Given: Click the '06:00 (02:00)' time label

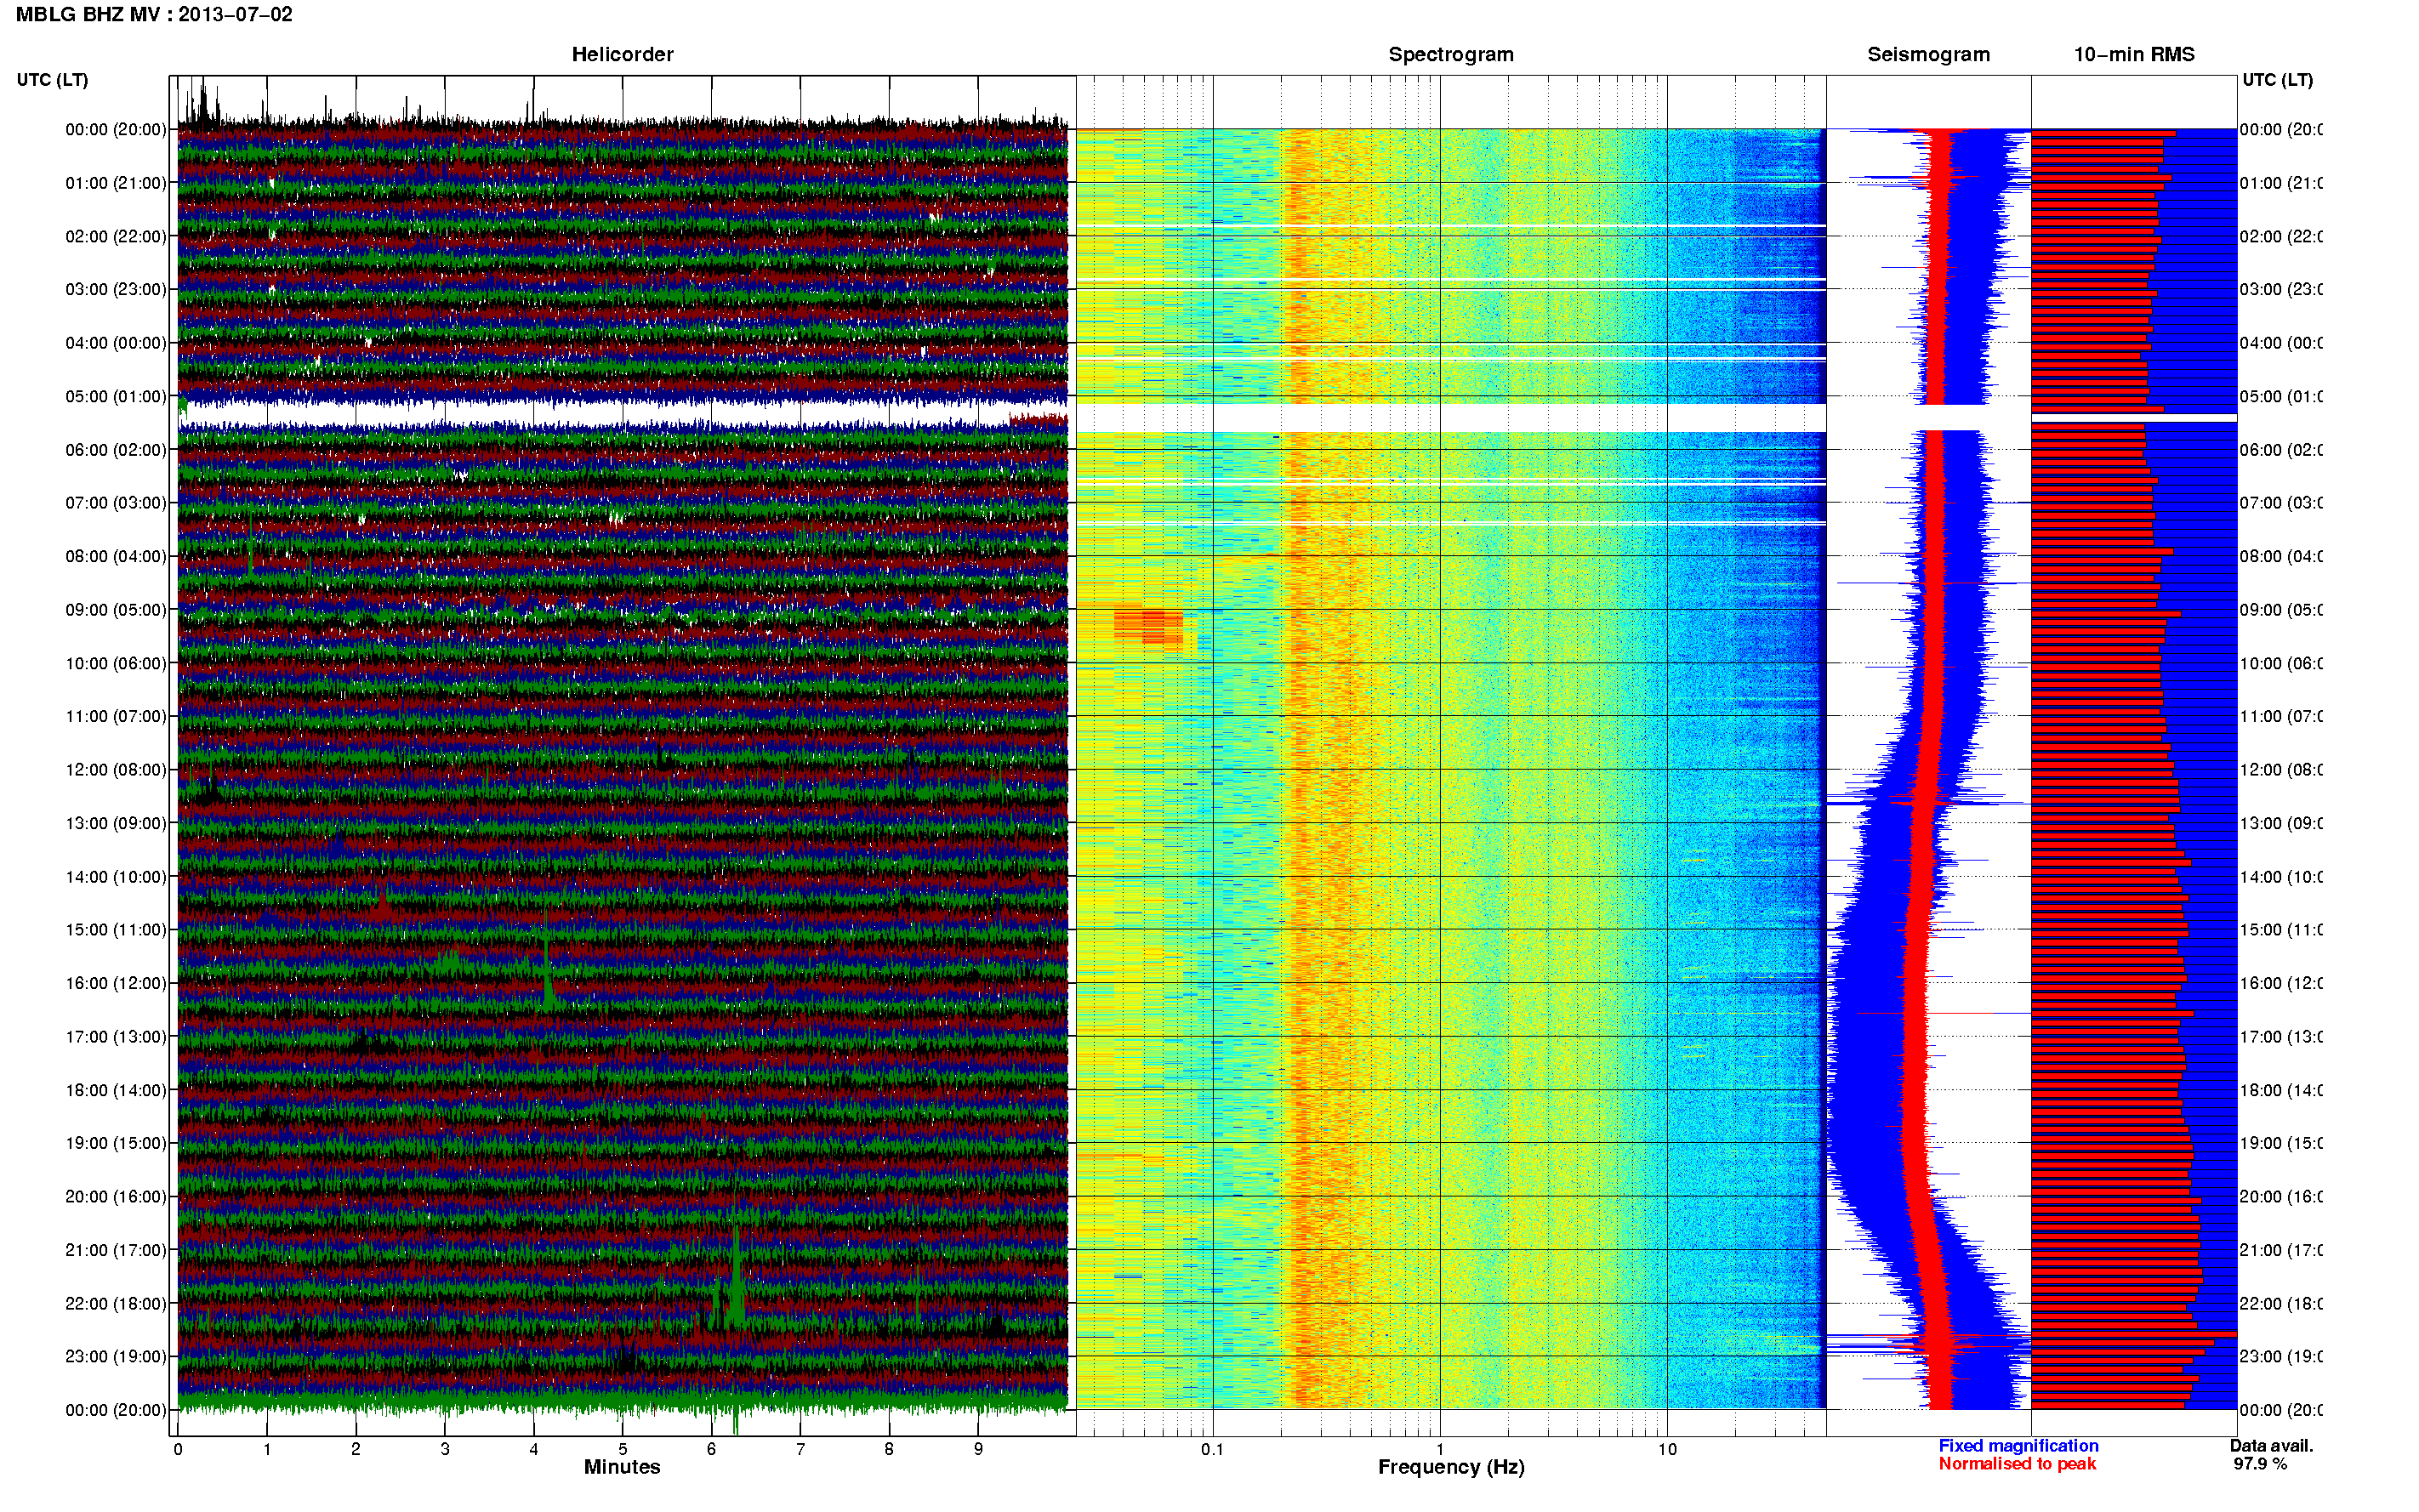Looking at the screenshot, I should 116,450.
